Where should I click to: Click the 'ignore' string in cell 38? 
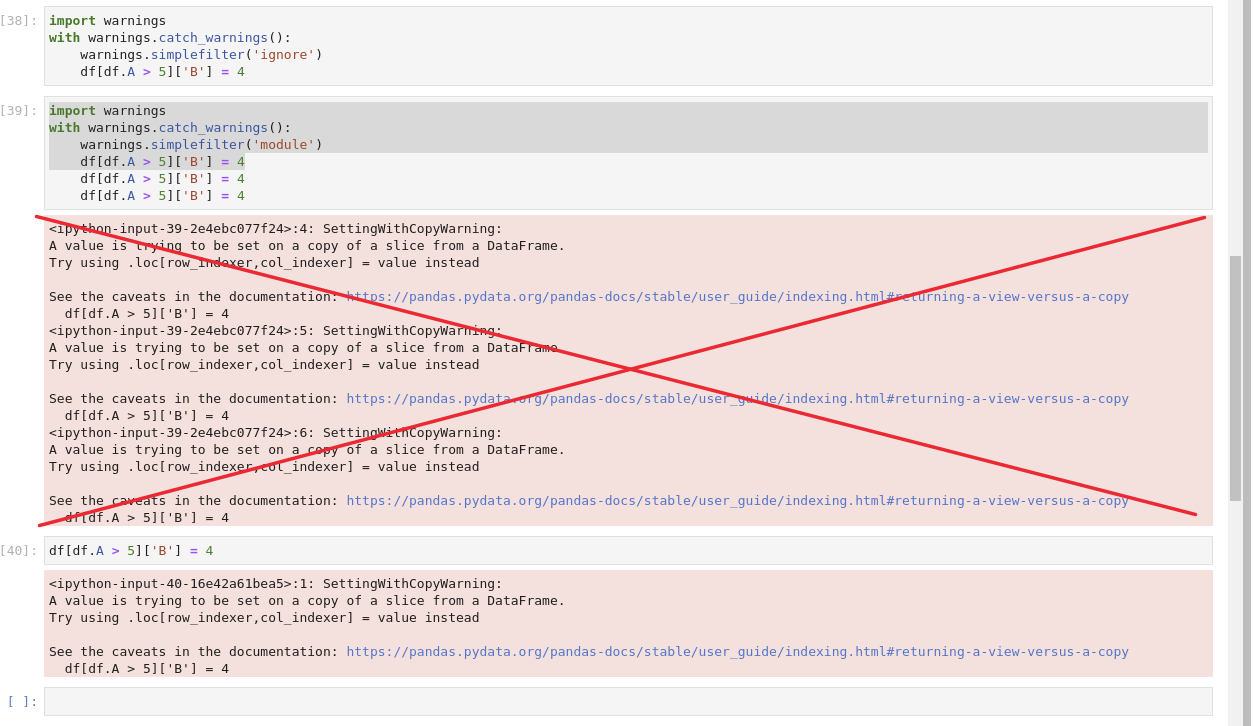point(285,54)
